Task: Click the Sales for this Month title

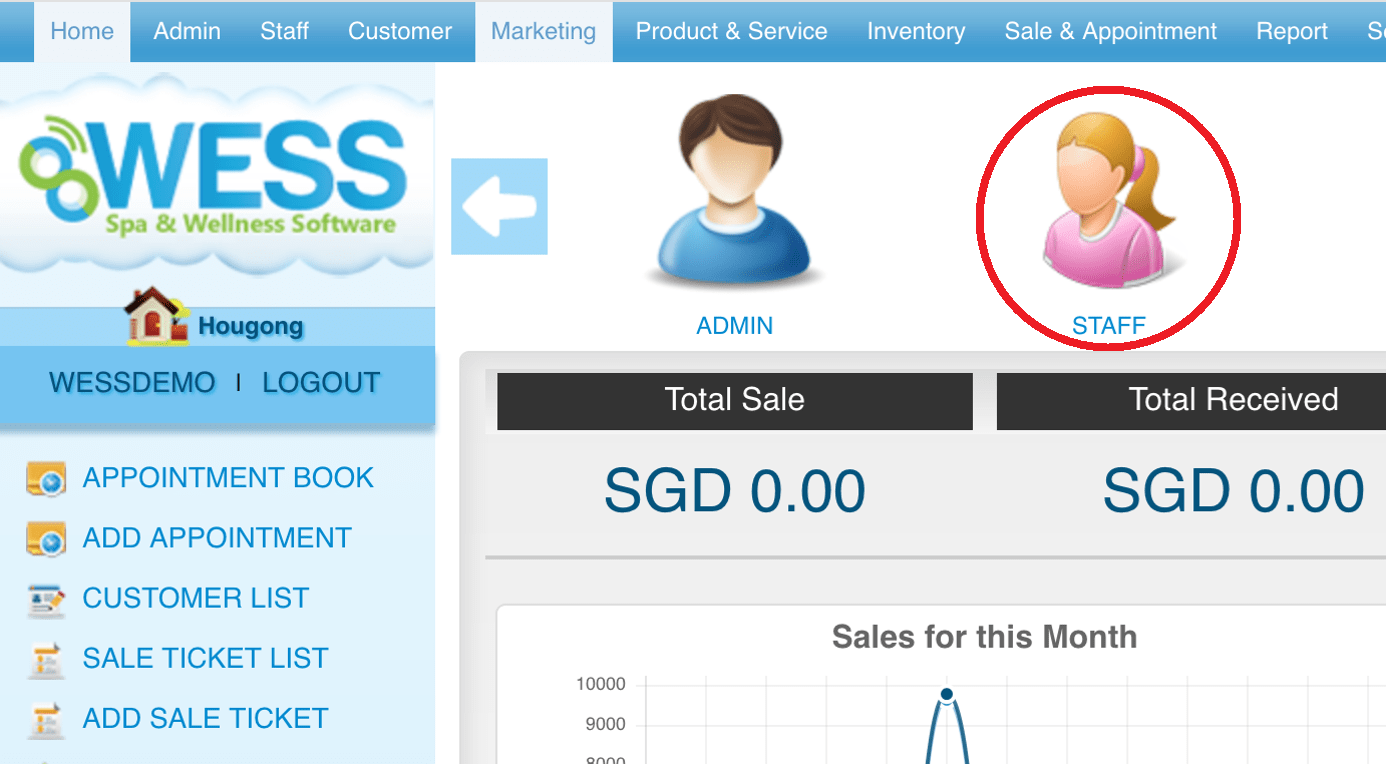Action: click(x=984, y=637)
